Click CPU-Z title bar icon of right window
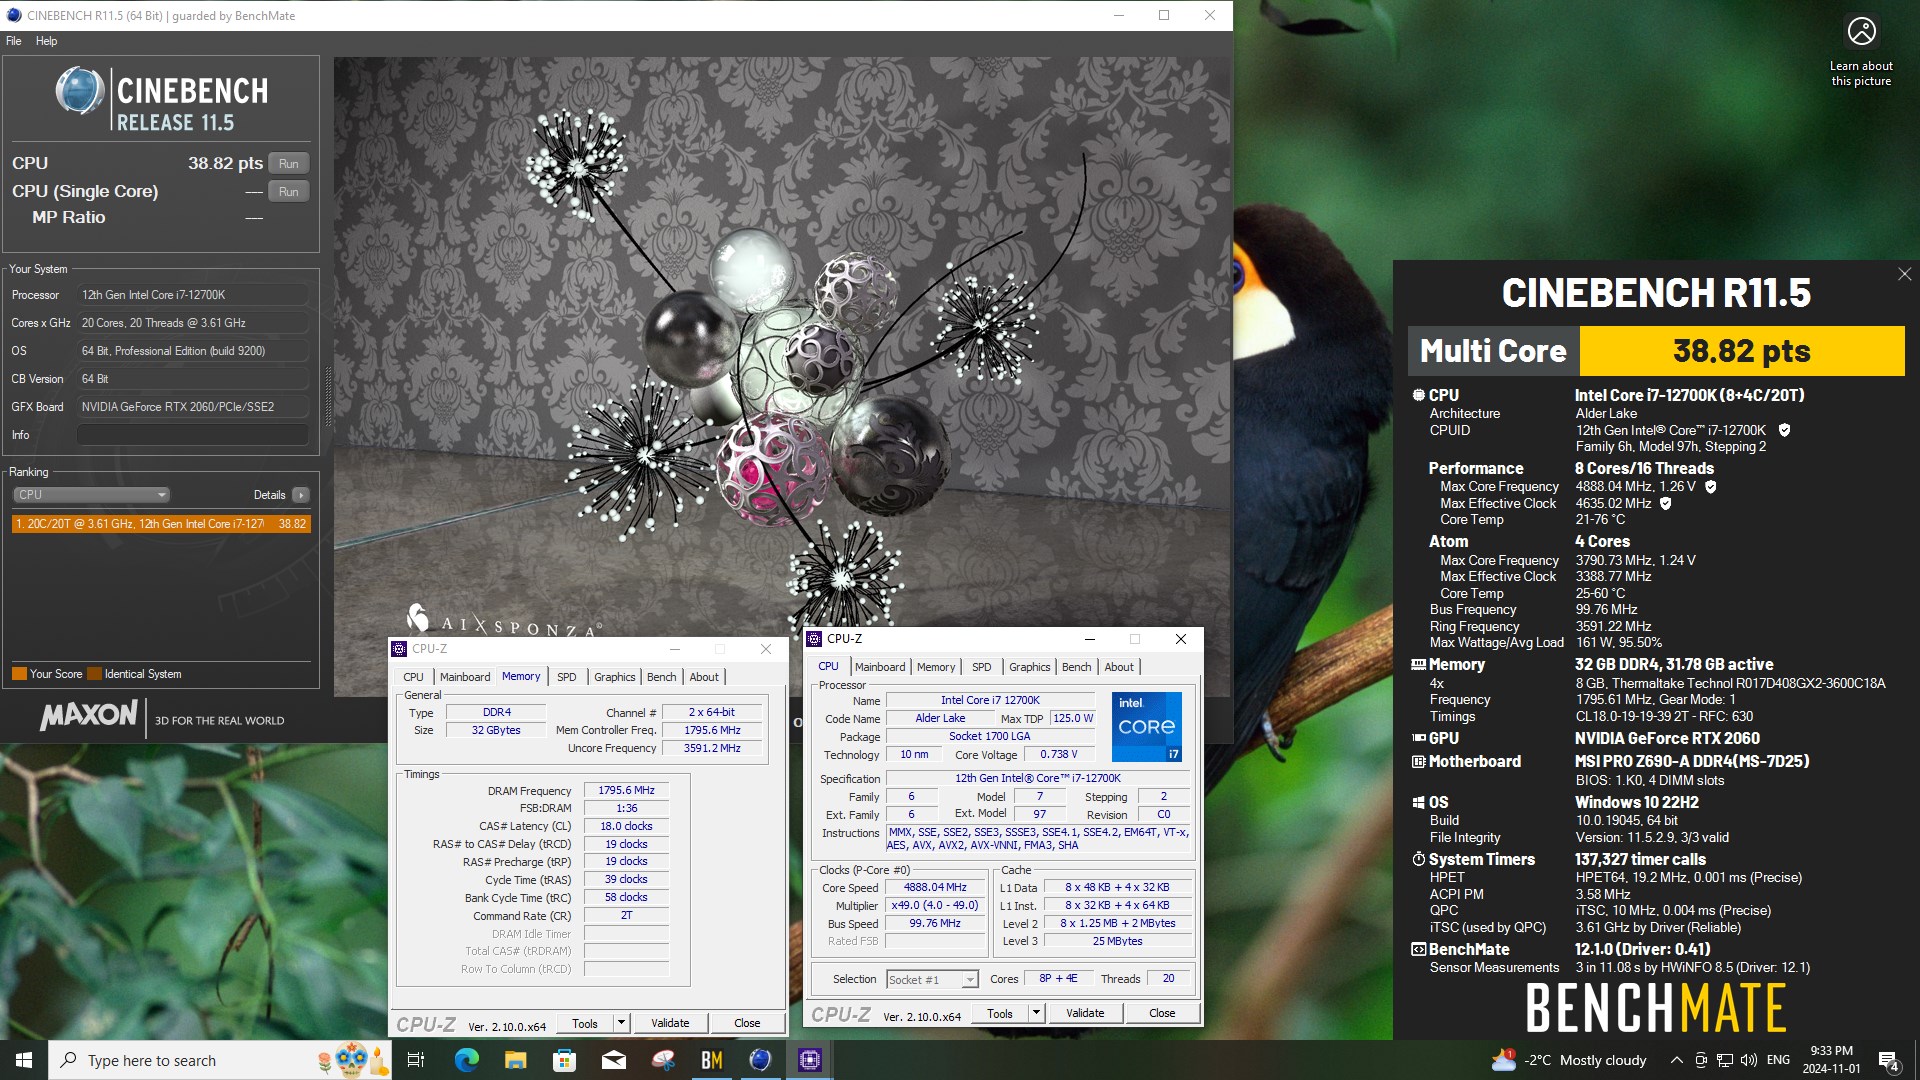1920x1080 pixels. 815,639
